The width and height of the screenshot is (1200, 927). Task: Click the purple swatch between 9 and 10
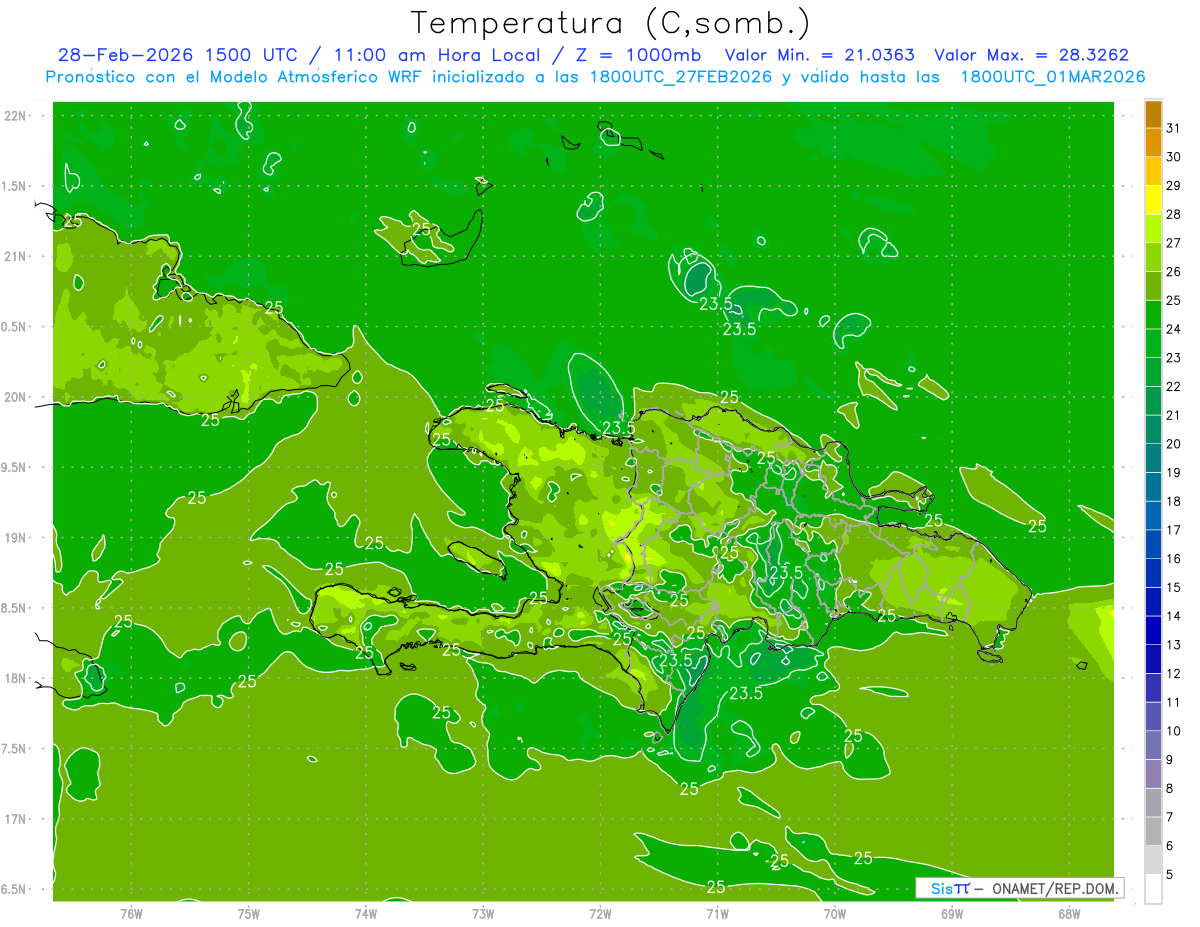[x=1153, y=745]
